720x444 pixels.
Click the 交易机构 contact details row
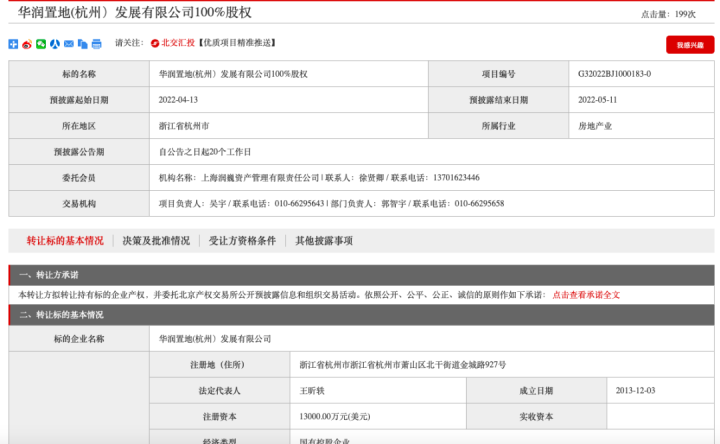click(x=432, y=203)
